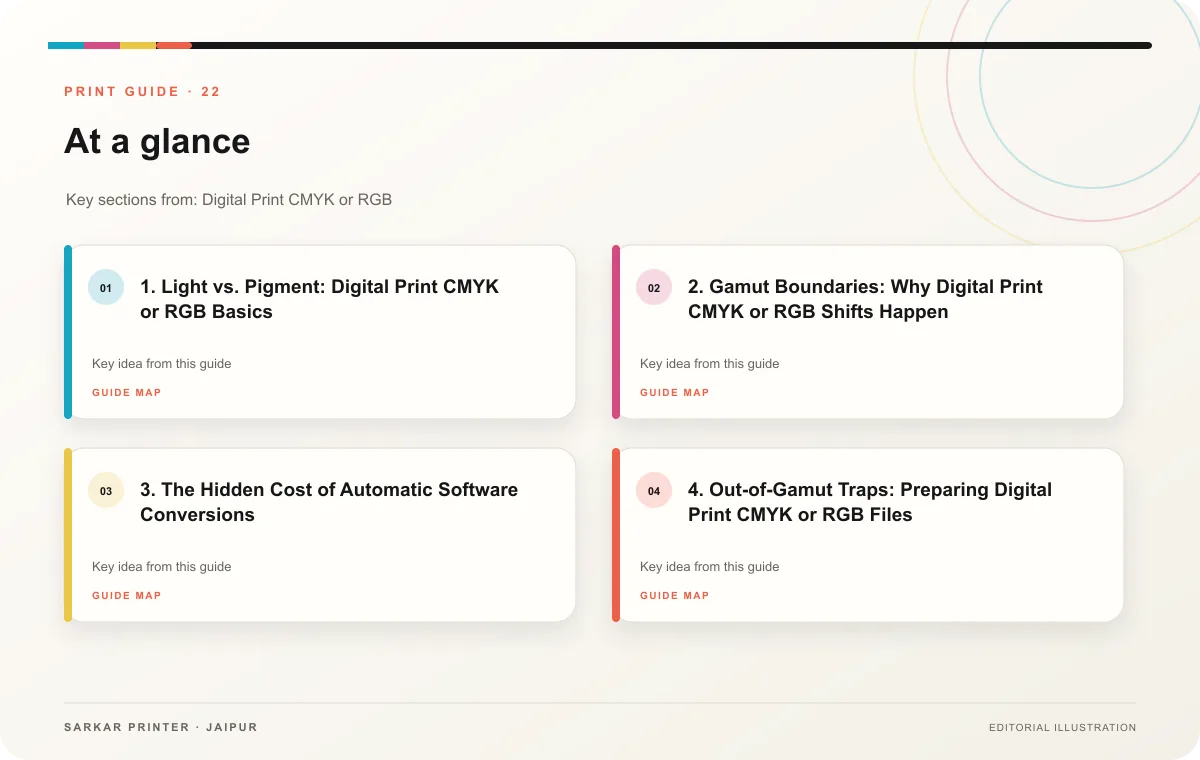Viewport: 1200px width, 760px height.
Task: Click the 'Key sections from: Digital Print CMYK or RGB' subtitle
Action: [229, 200]
